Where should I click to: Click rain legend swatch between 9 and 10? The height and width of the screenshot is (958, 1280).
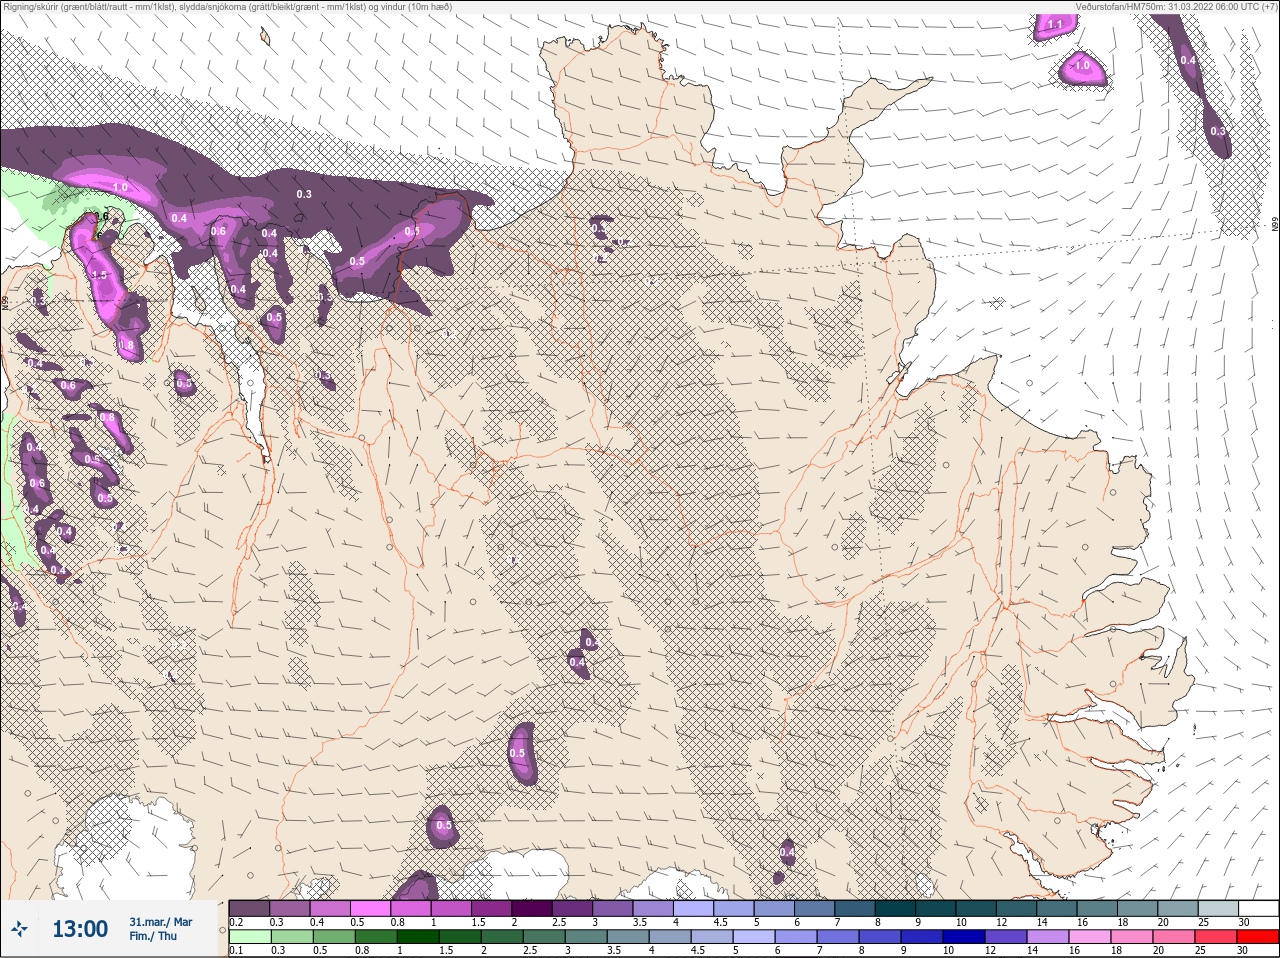[920, 937]
